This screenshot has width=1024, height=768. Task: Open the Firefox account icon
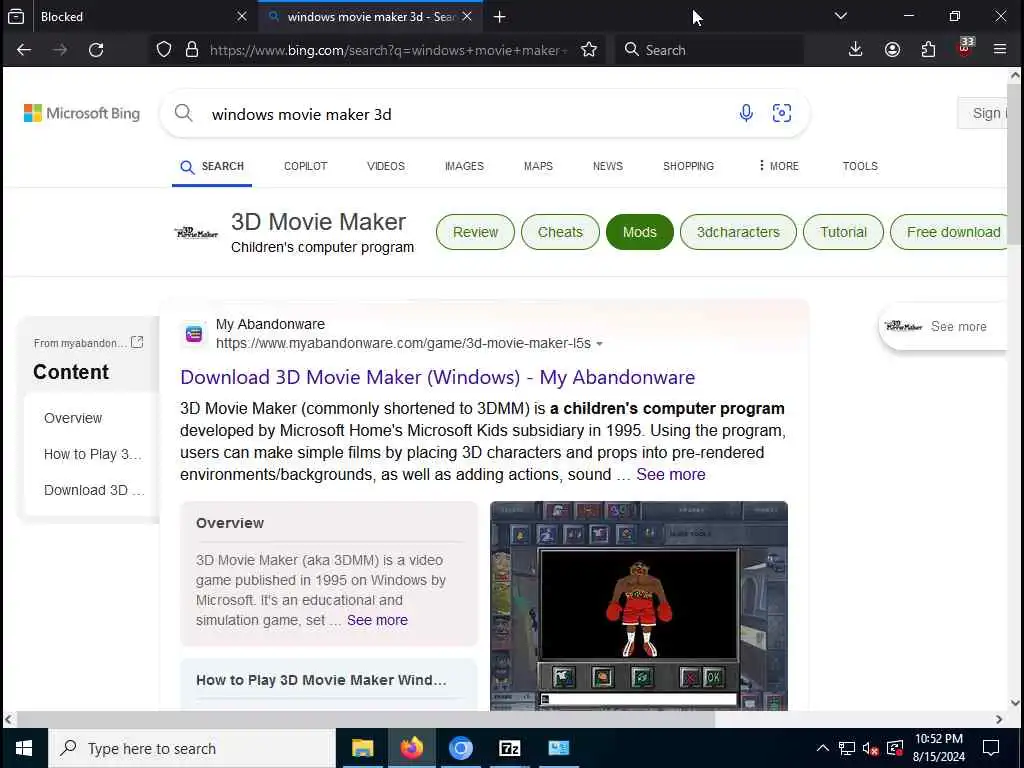click(x=892, y=50)
